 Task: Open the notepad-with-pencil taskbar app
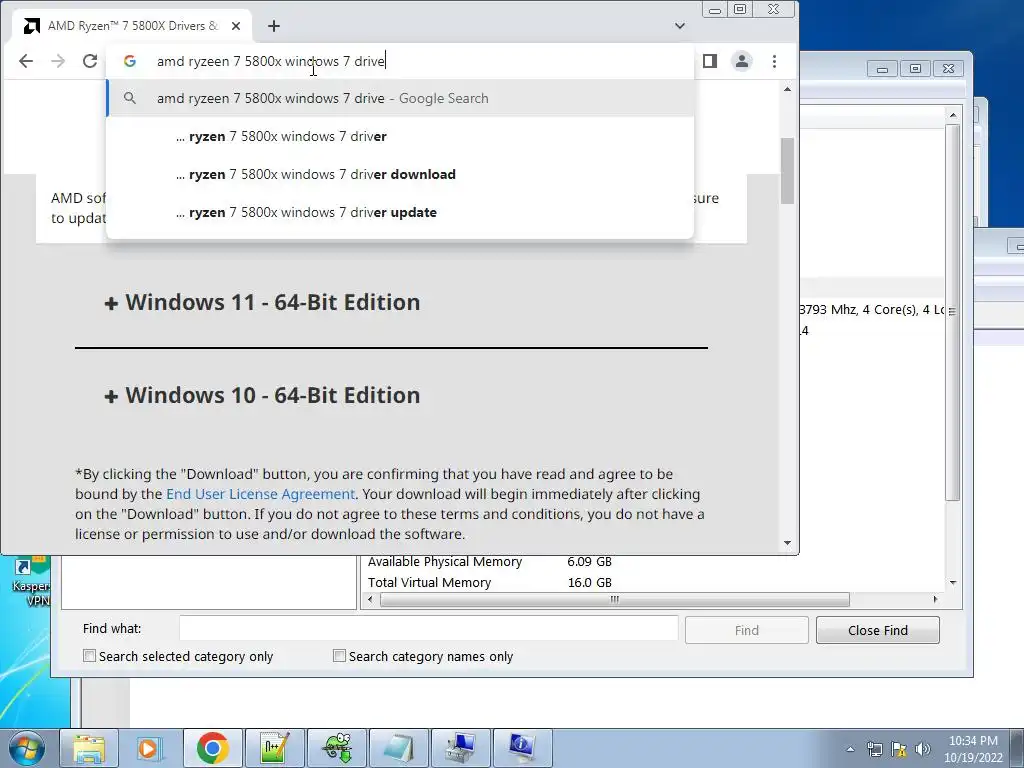(274, 748)
